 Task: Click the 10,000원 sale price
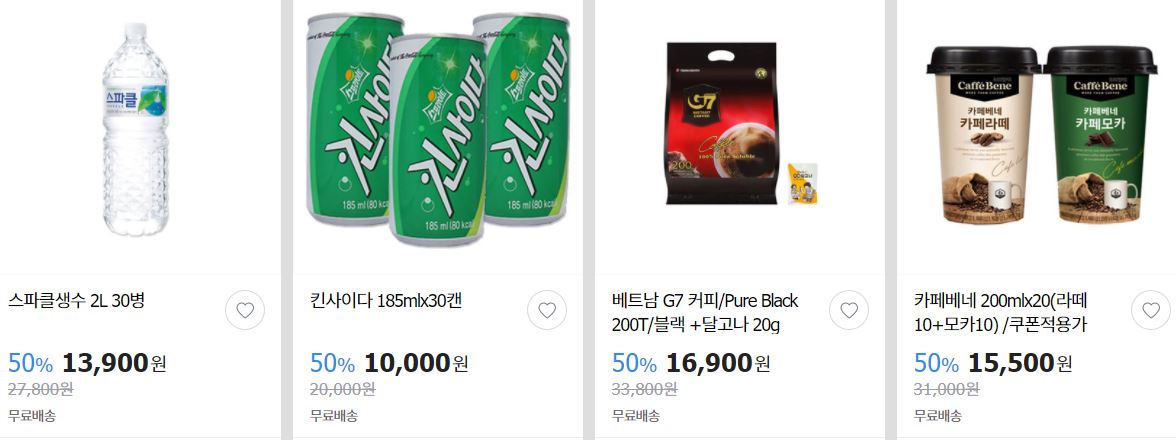416,364
